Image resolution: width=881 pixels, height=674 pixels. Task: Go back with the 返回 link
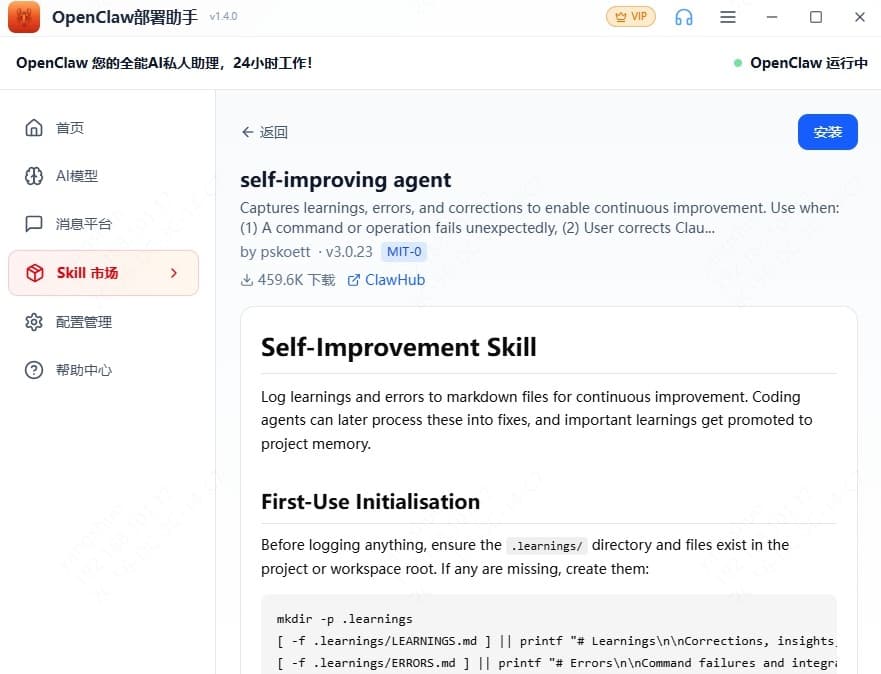[265, 132]
